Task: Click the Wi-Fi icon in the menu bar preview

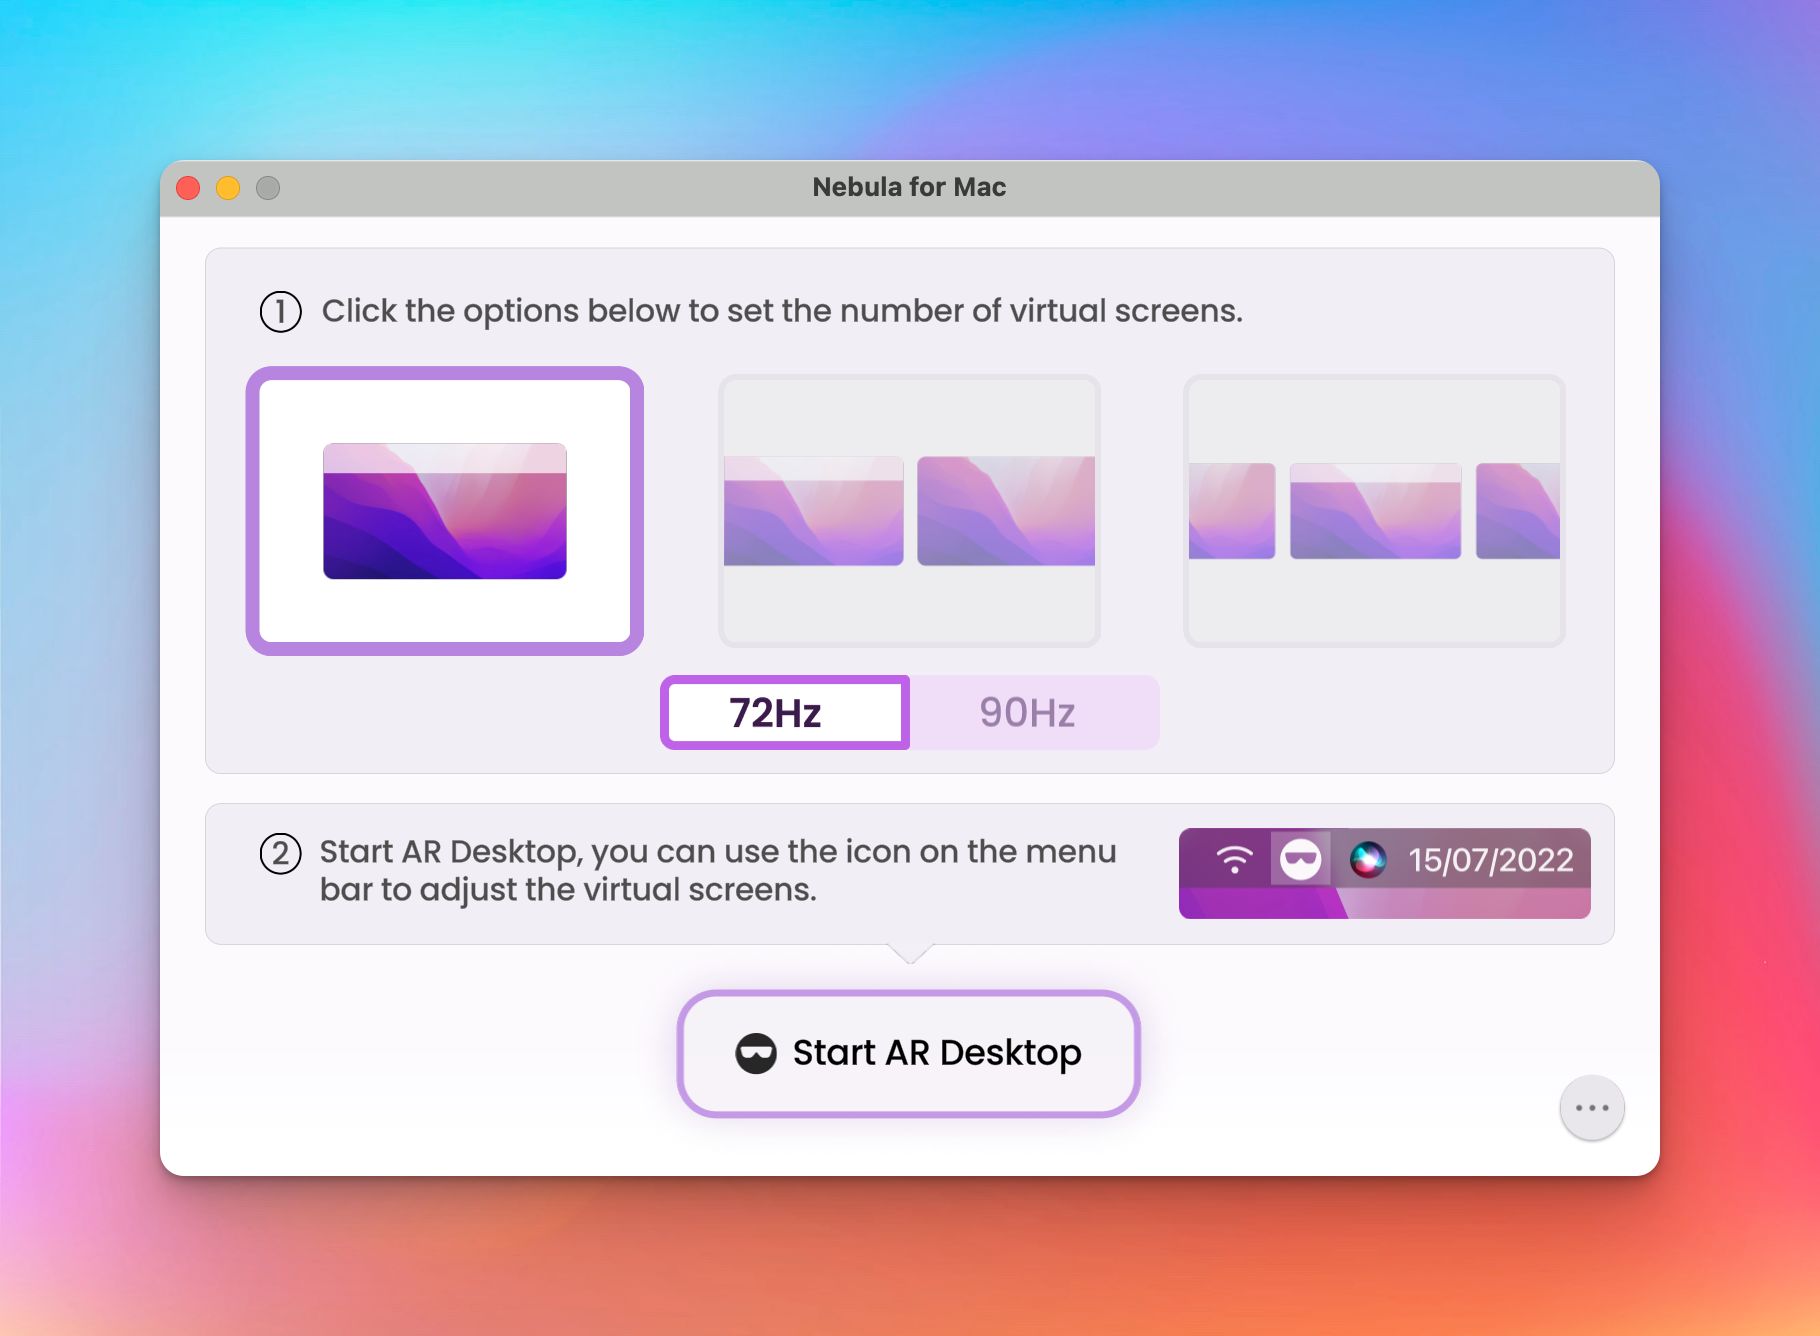Action: coord(1234,858)
